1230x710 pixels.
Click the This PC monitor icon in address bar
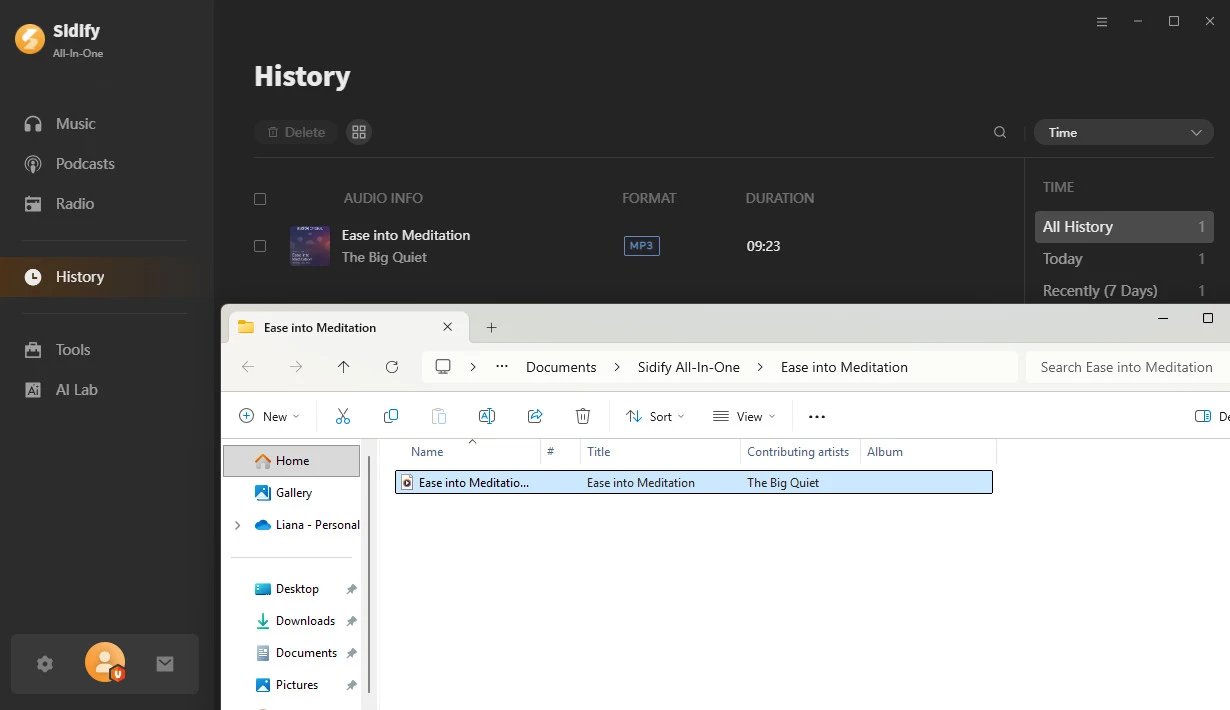tap(443, 367)
